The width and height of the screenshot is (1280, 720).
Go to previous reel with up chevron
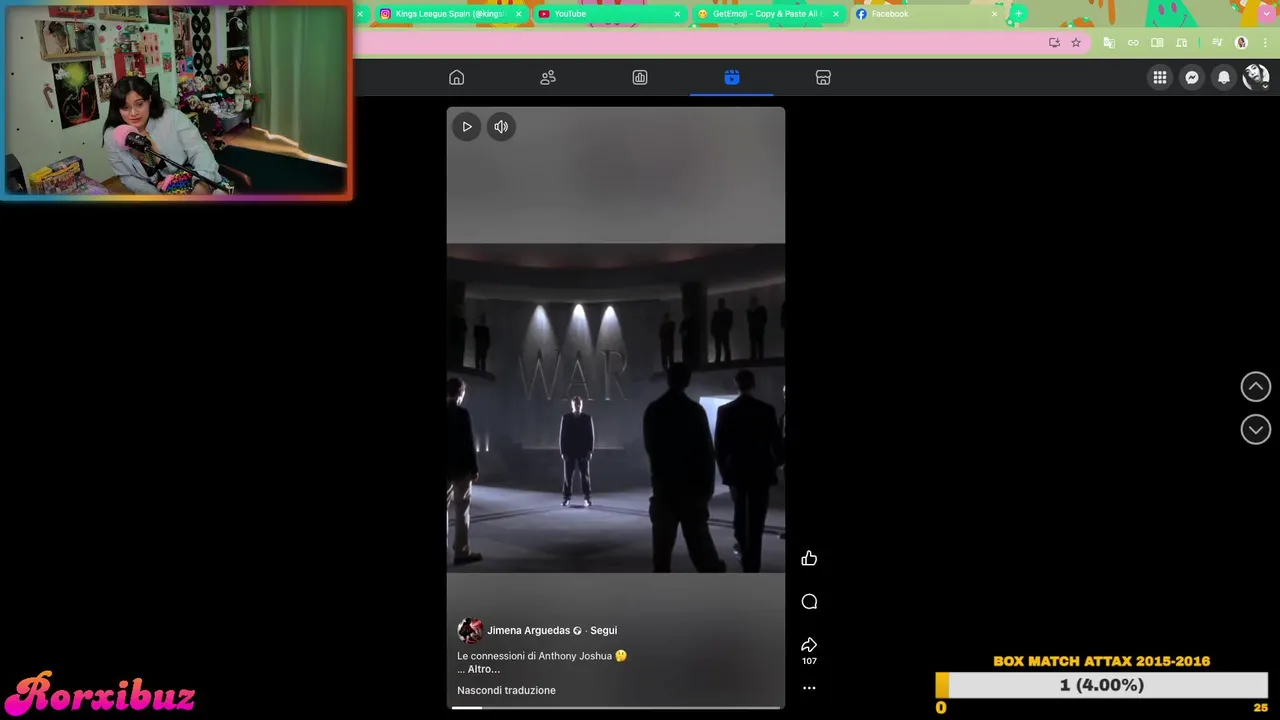pos(1256,387)
